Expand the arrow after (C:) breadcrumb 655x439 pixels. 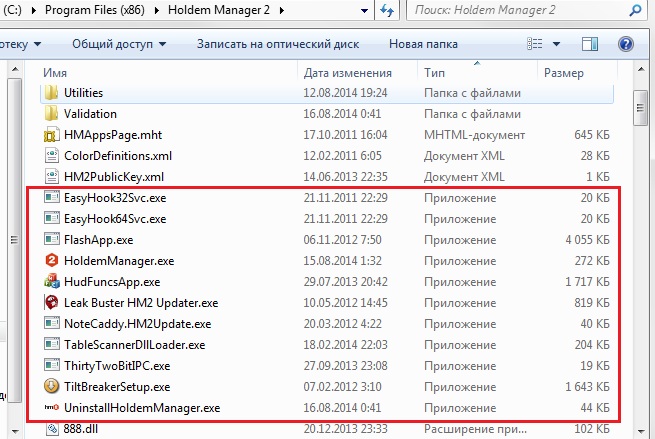(x=34, y=10)
